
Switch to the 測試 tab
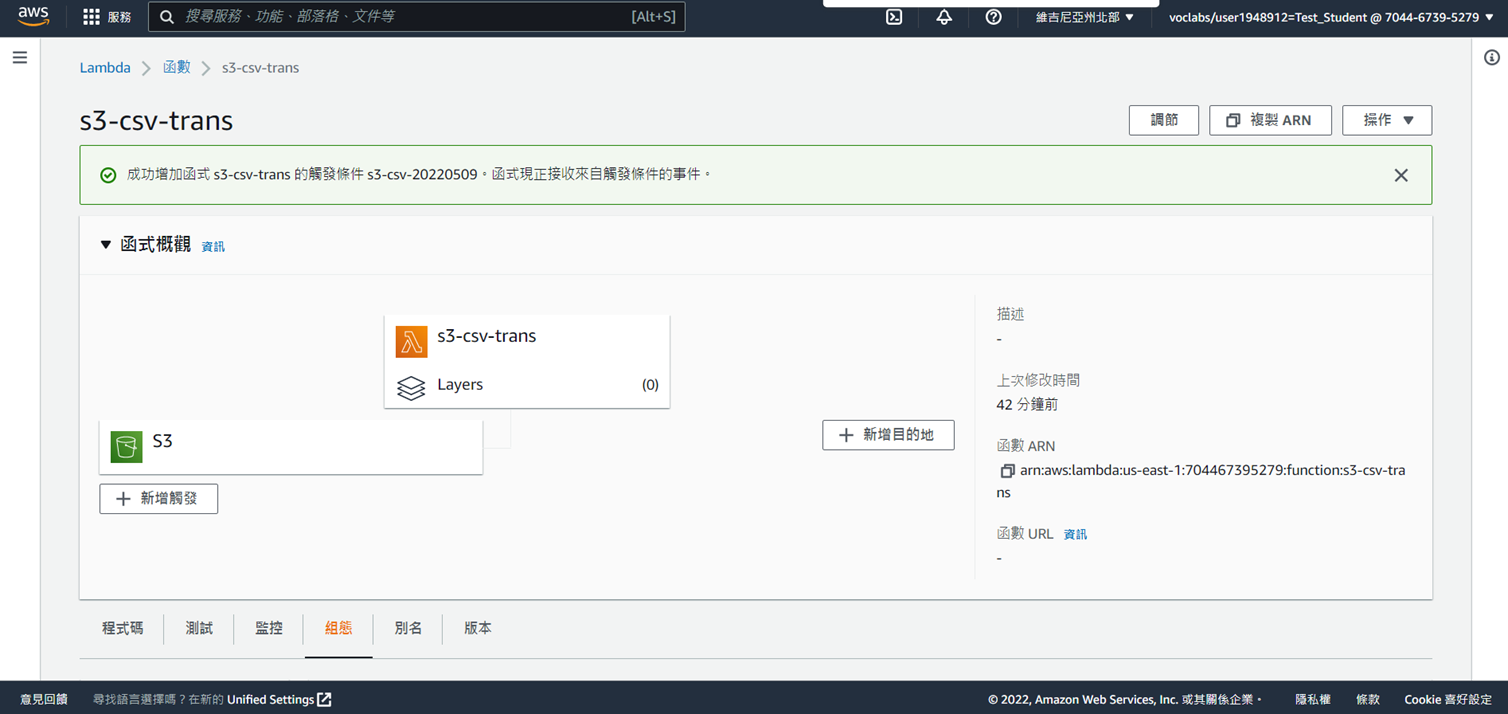point(198,628)
